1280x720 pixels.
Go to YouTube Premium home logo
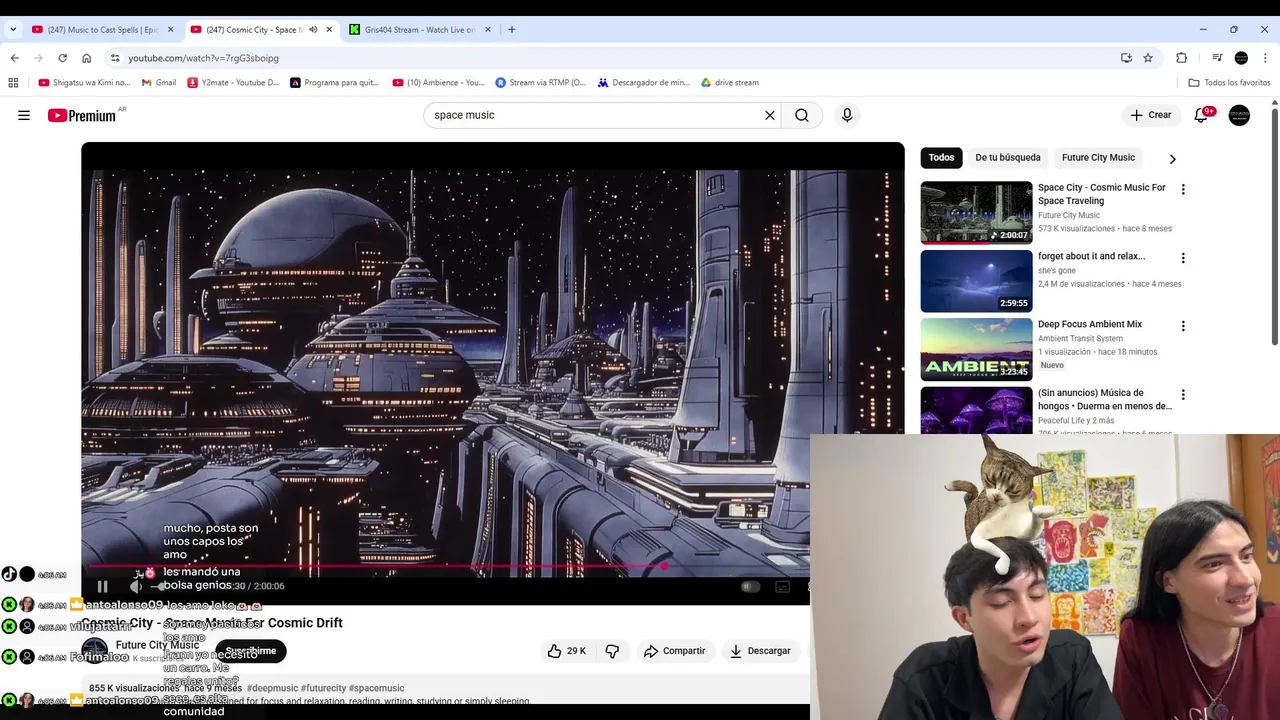pyautogui.click(x=82, y=115)
